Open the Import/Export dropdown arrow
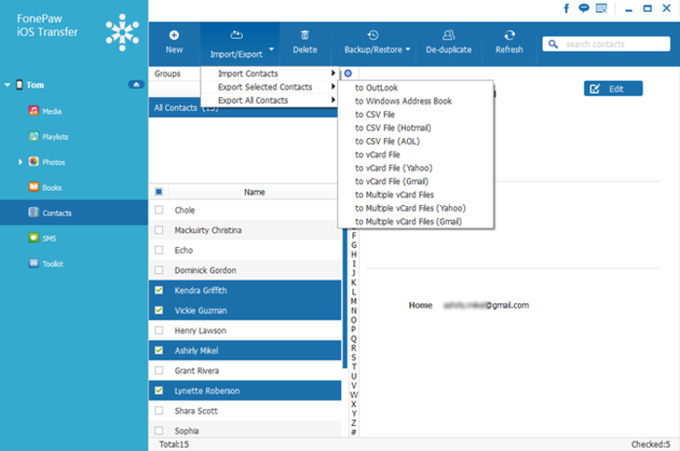 coord(271,49)
